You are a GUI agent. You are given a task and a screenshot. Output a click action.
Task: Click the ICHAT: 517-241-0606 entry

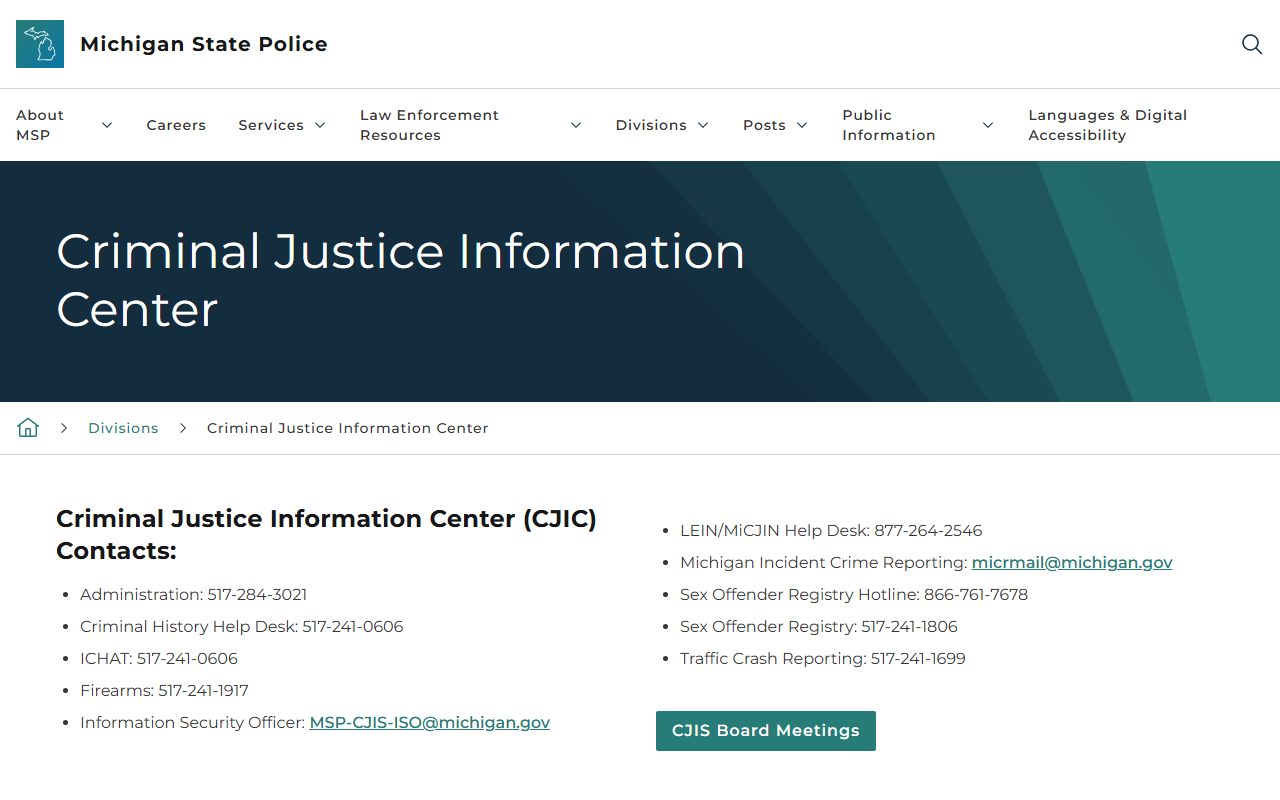[159, 658]
